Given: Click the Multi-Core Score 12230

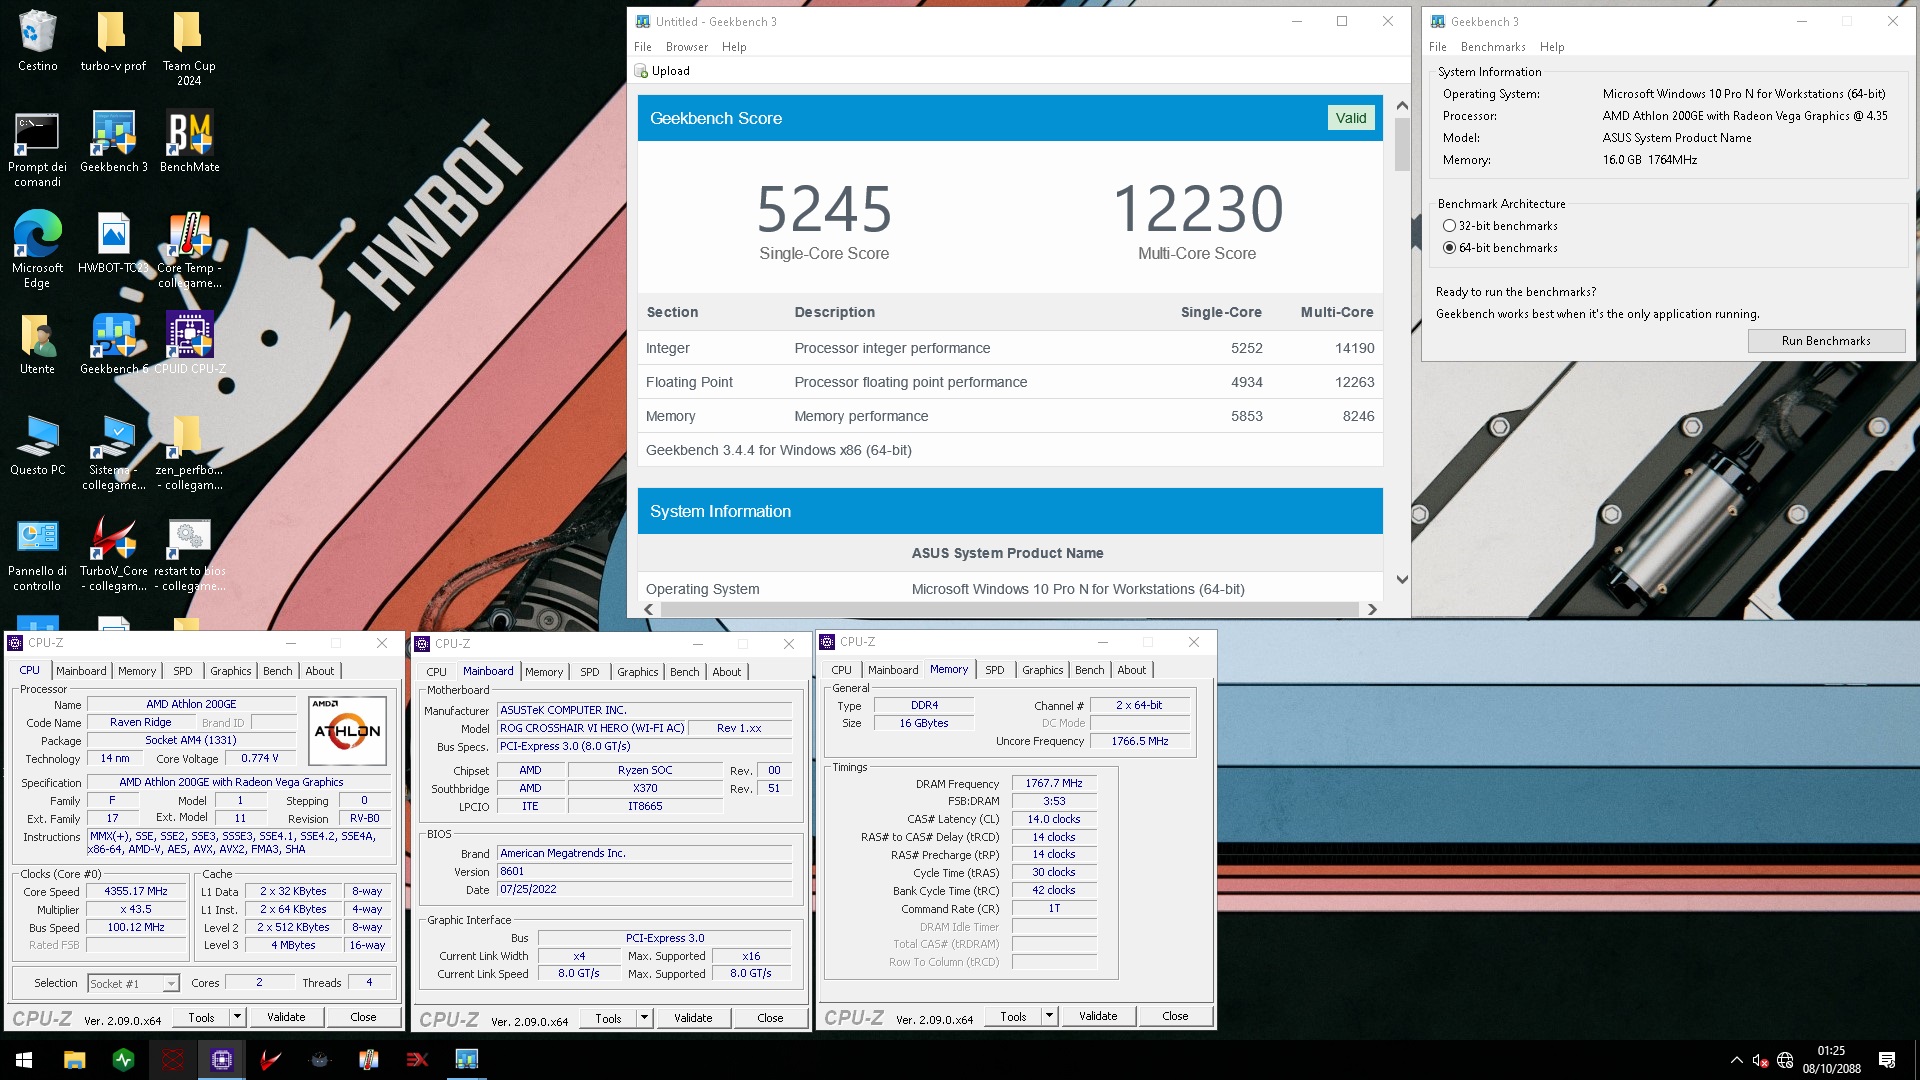Looking at the screenshot, I should pos(1198,209).
